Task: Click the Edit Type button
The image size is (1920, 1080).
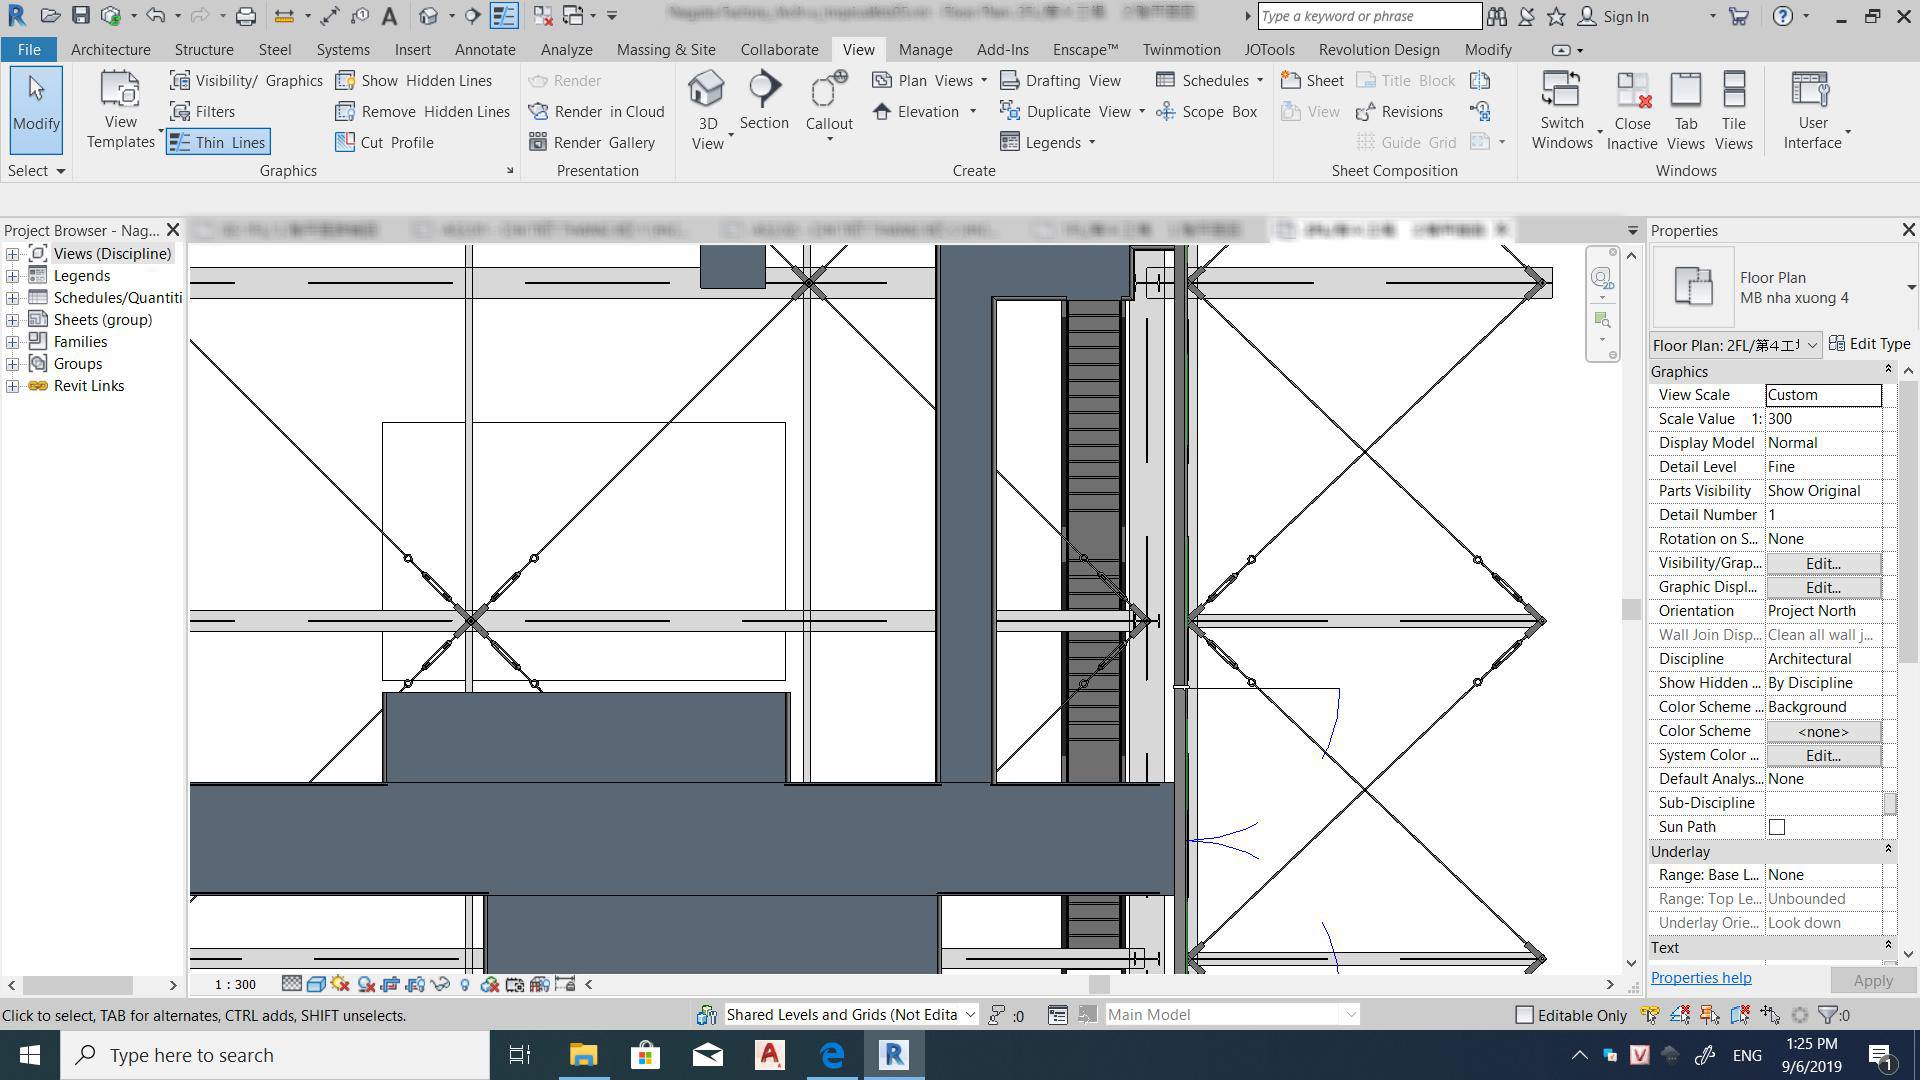Action: click(1869, 344)
